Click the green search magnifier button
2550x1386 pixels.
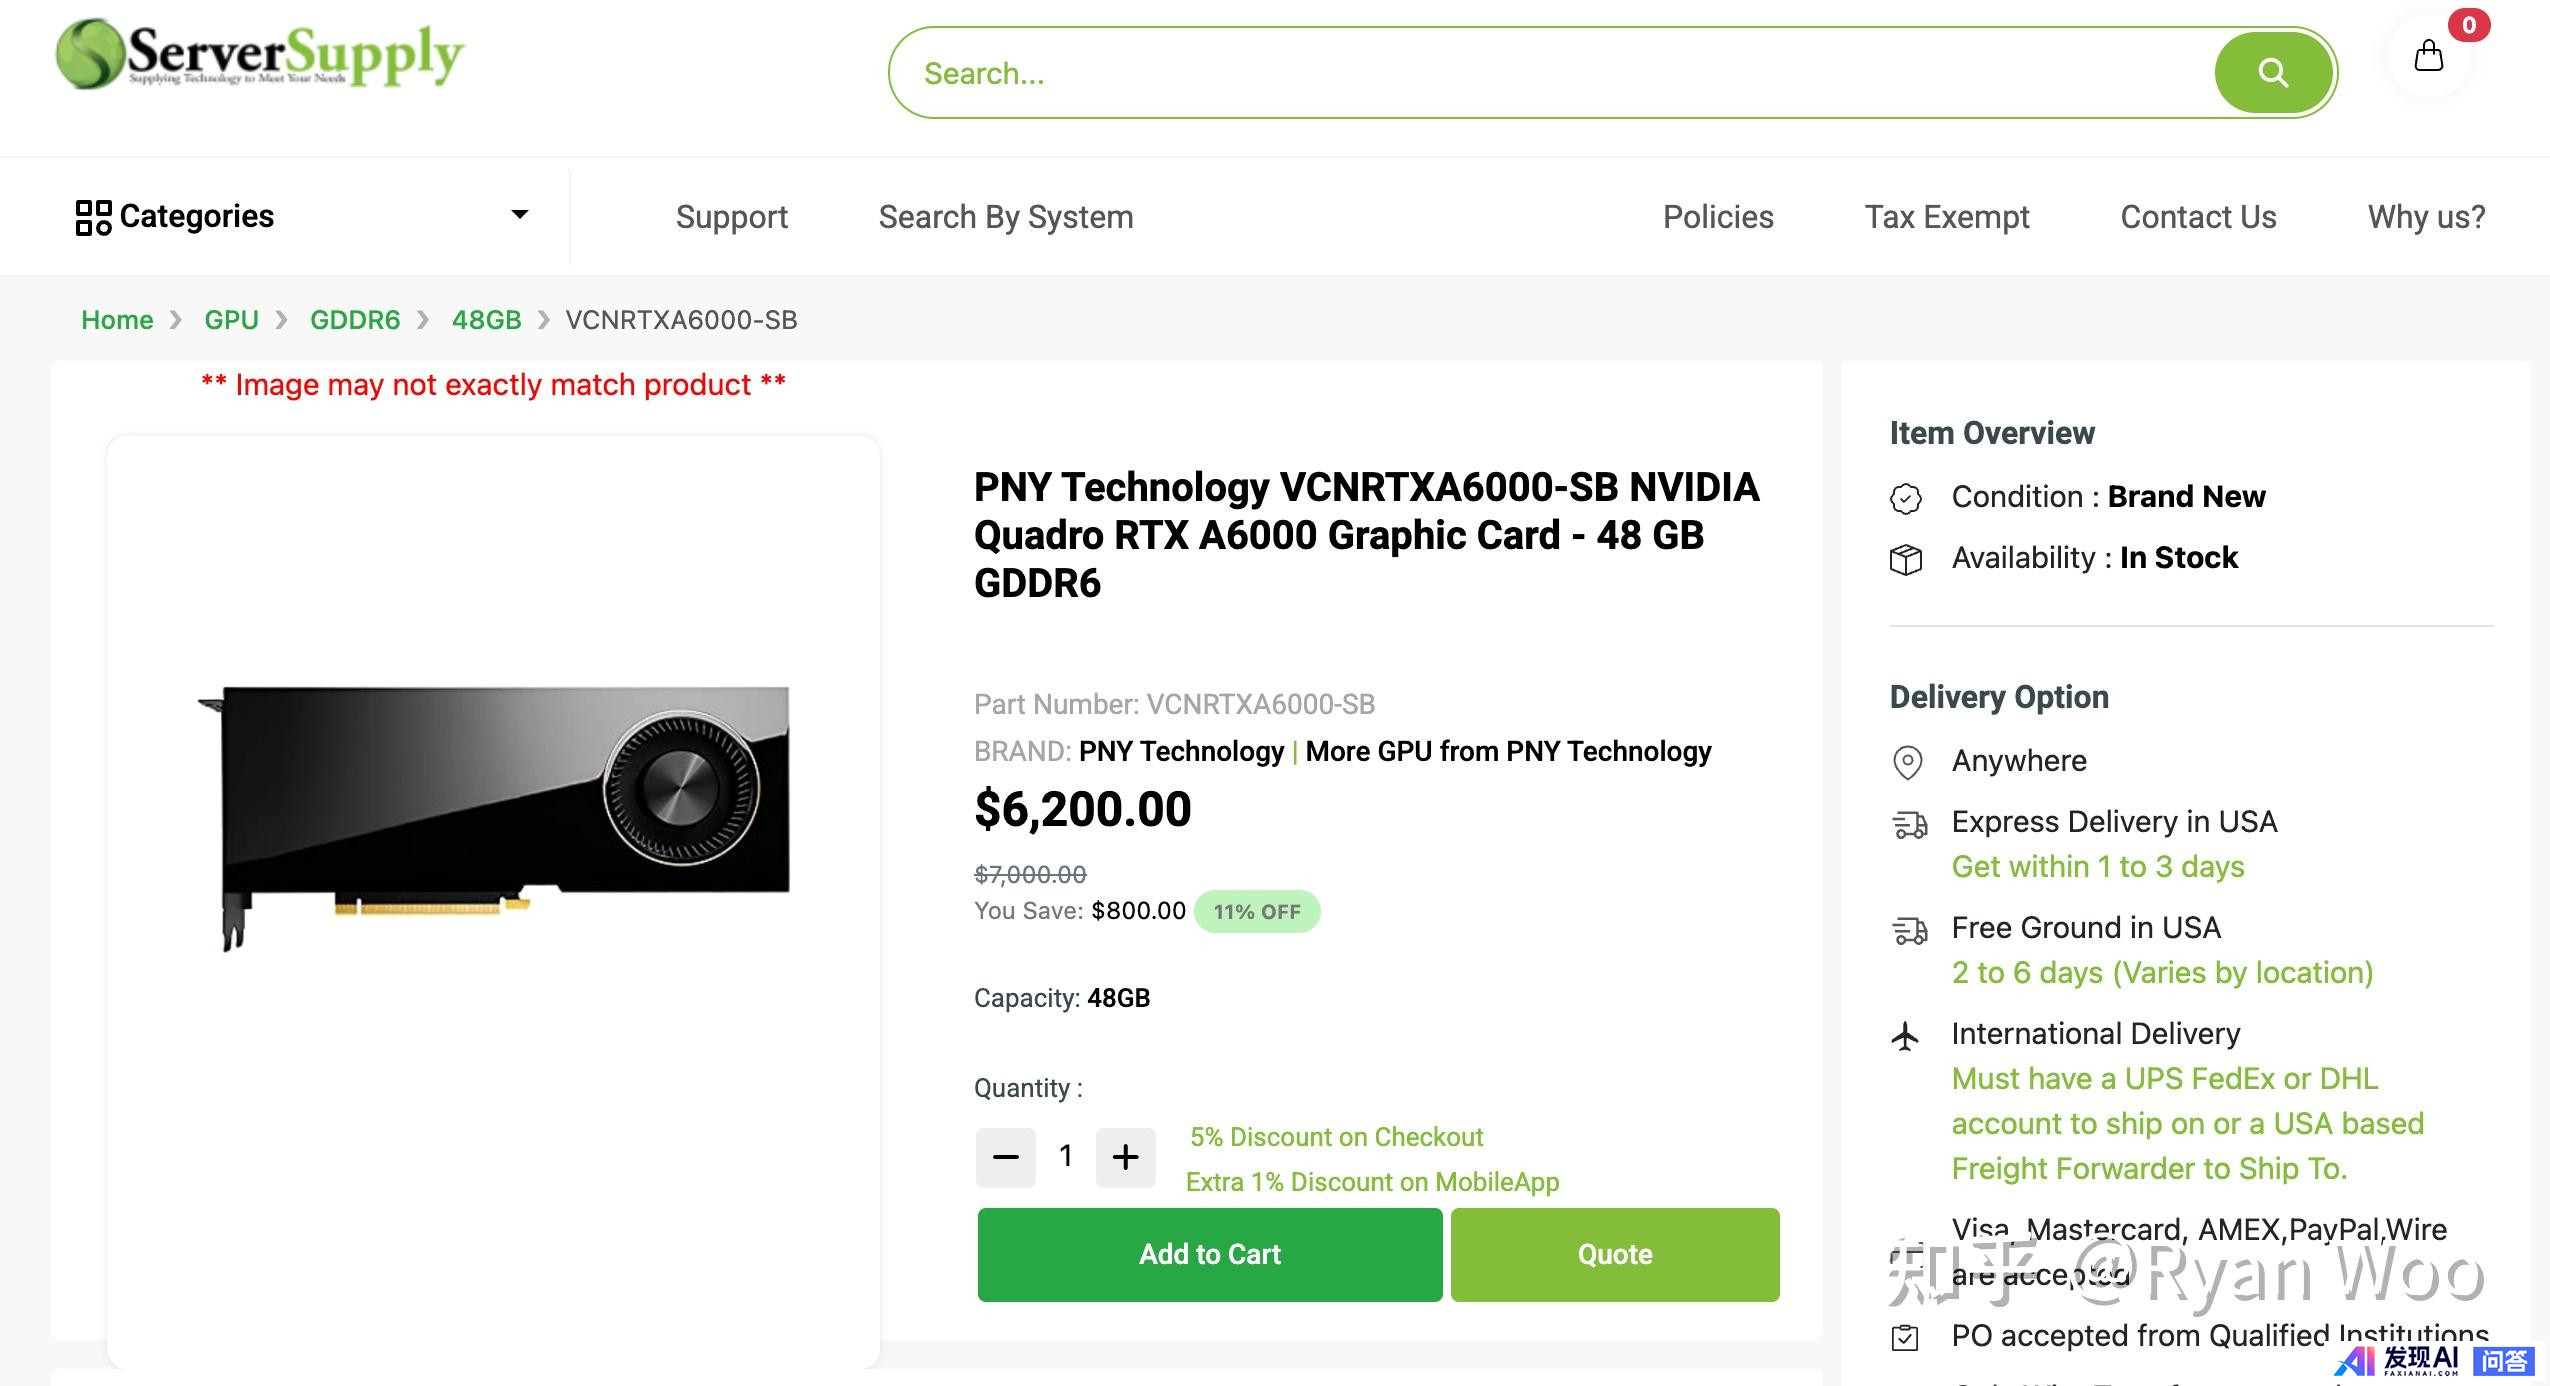(2273, 73)
